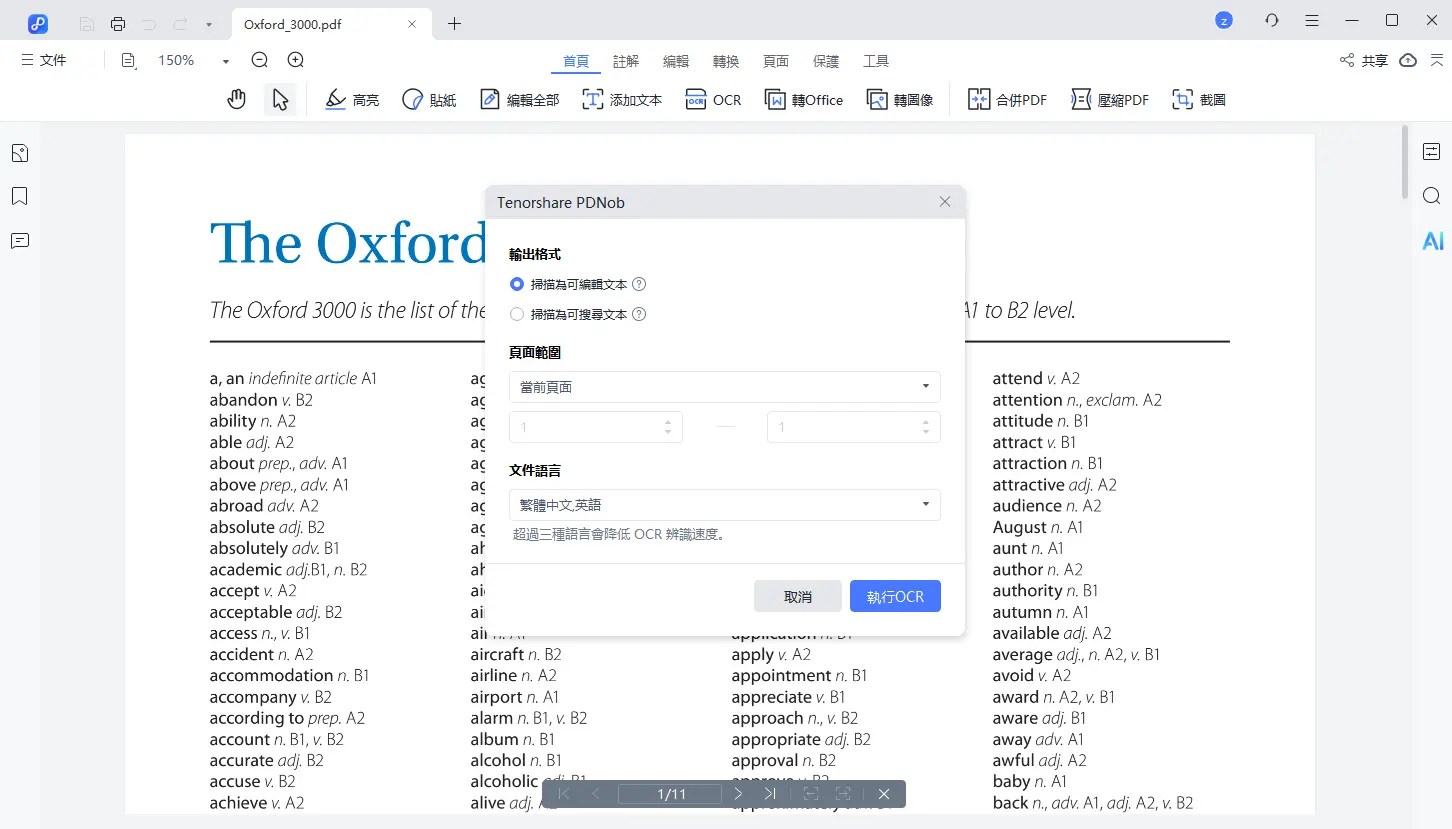Click help icon beside 掃描為可搜尋文本
The height and width of the screenshot is (829, 1452).
pos(639,314)
